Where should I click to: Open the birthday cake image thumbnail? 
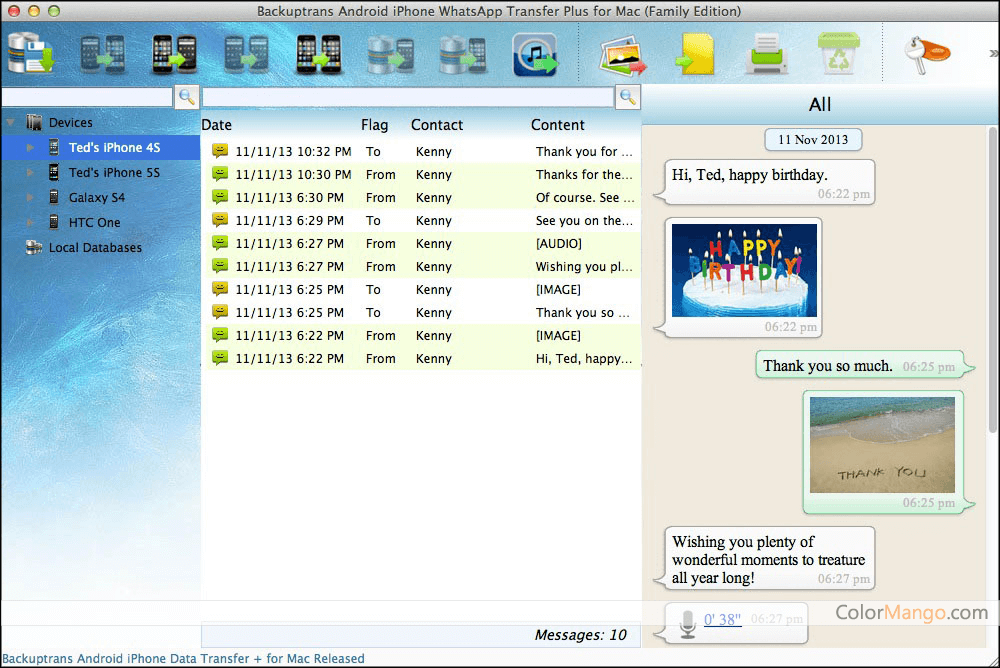[x=744, y=270]
